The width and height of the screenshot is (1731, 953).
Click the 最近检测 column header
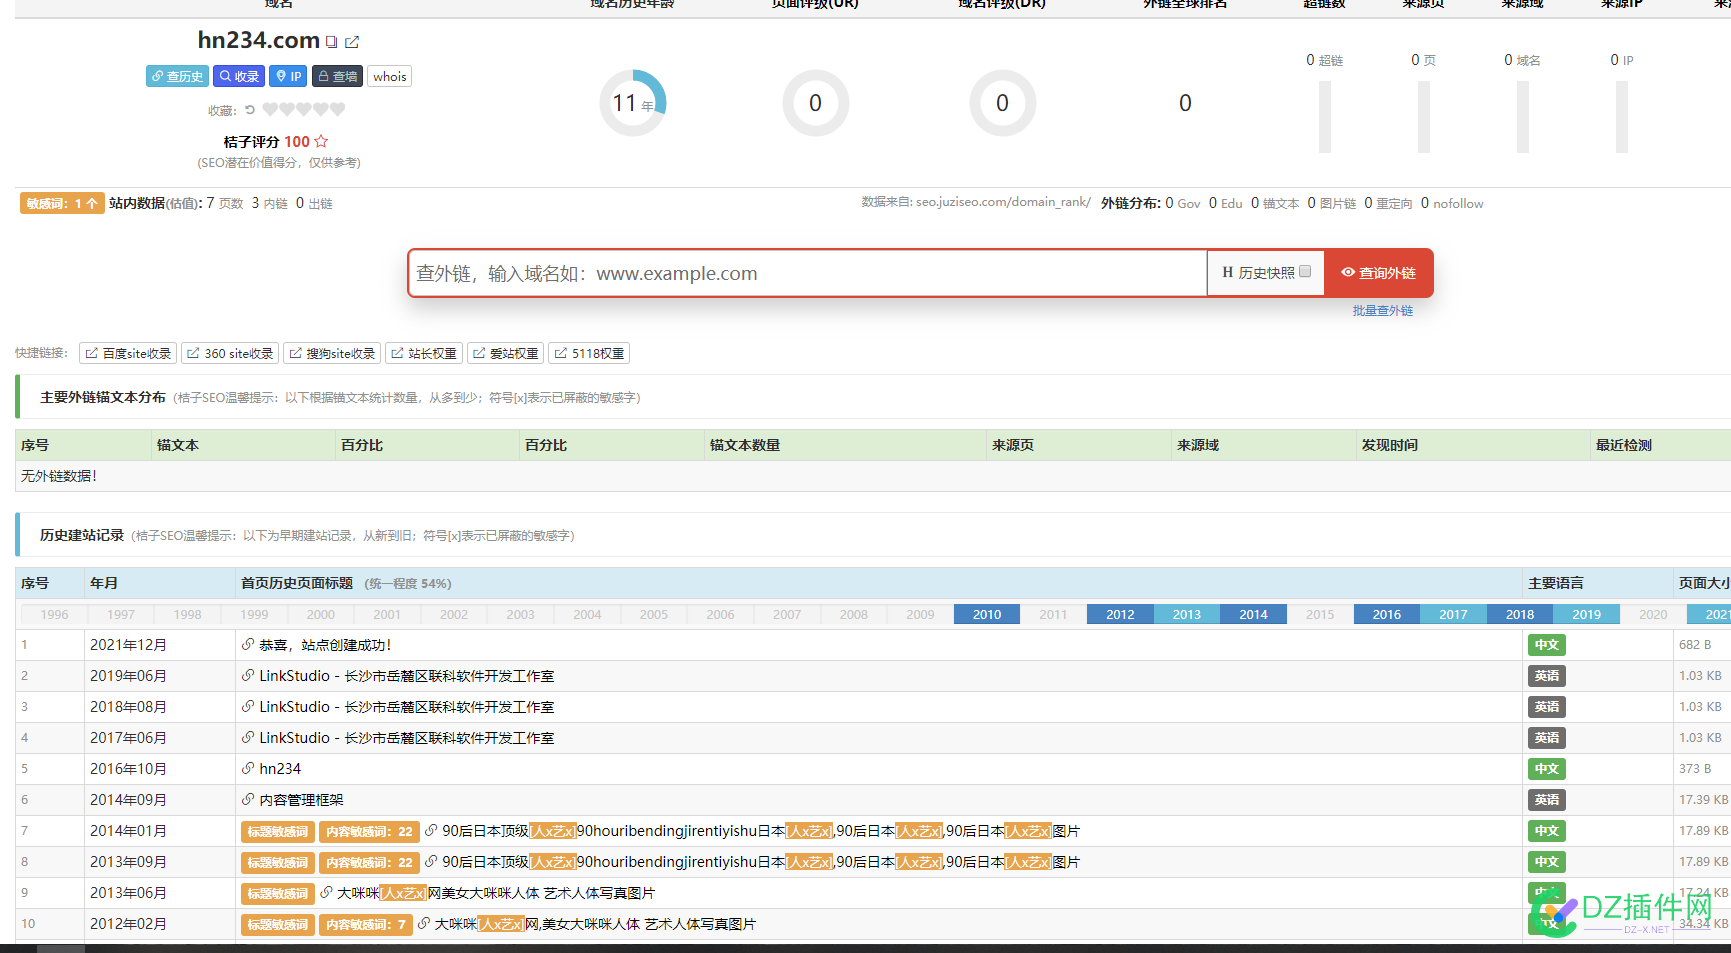(x=1624, y=445)
